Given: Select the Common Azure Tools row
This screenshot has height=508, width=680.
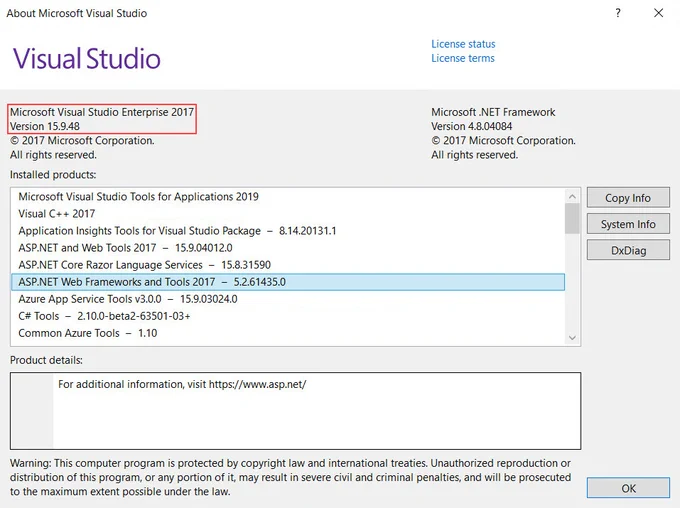Looking at the screenshot, I should 288,333.
